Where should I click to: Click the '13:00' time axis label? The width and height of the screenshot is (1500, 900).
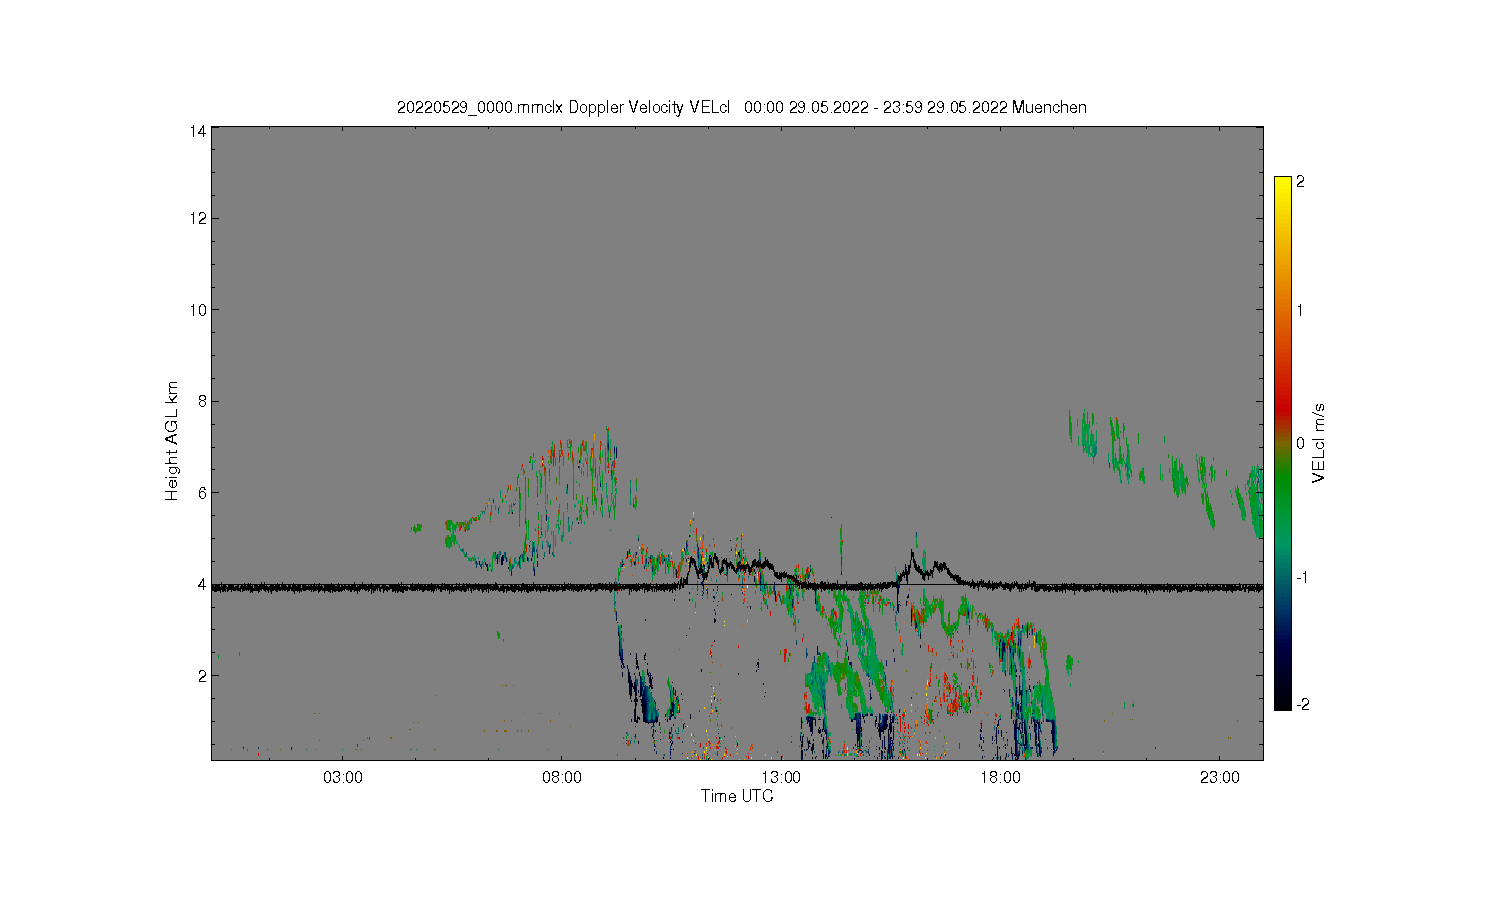pos(781,778)
